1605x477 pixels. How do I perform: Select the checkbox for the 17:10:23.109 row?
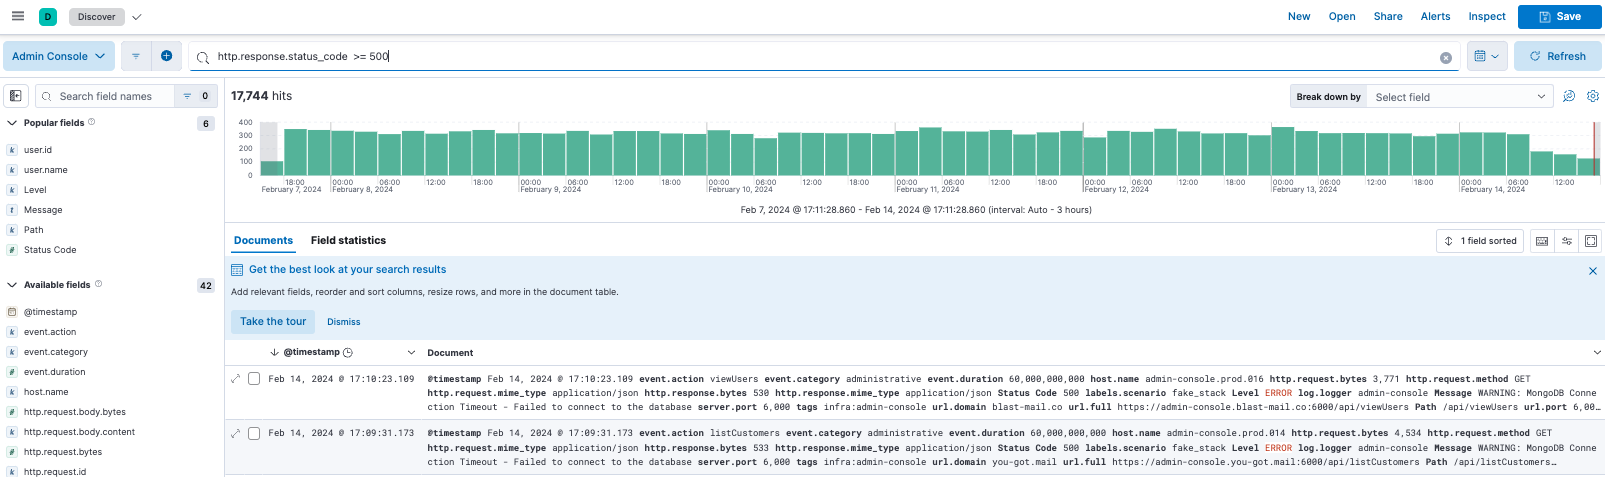click(x=254, y=379)
